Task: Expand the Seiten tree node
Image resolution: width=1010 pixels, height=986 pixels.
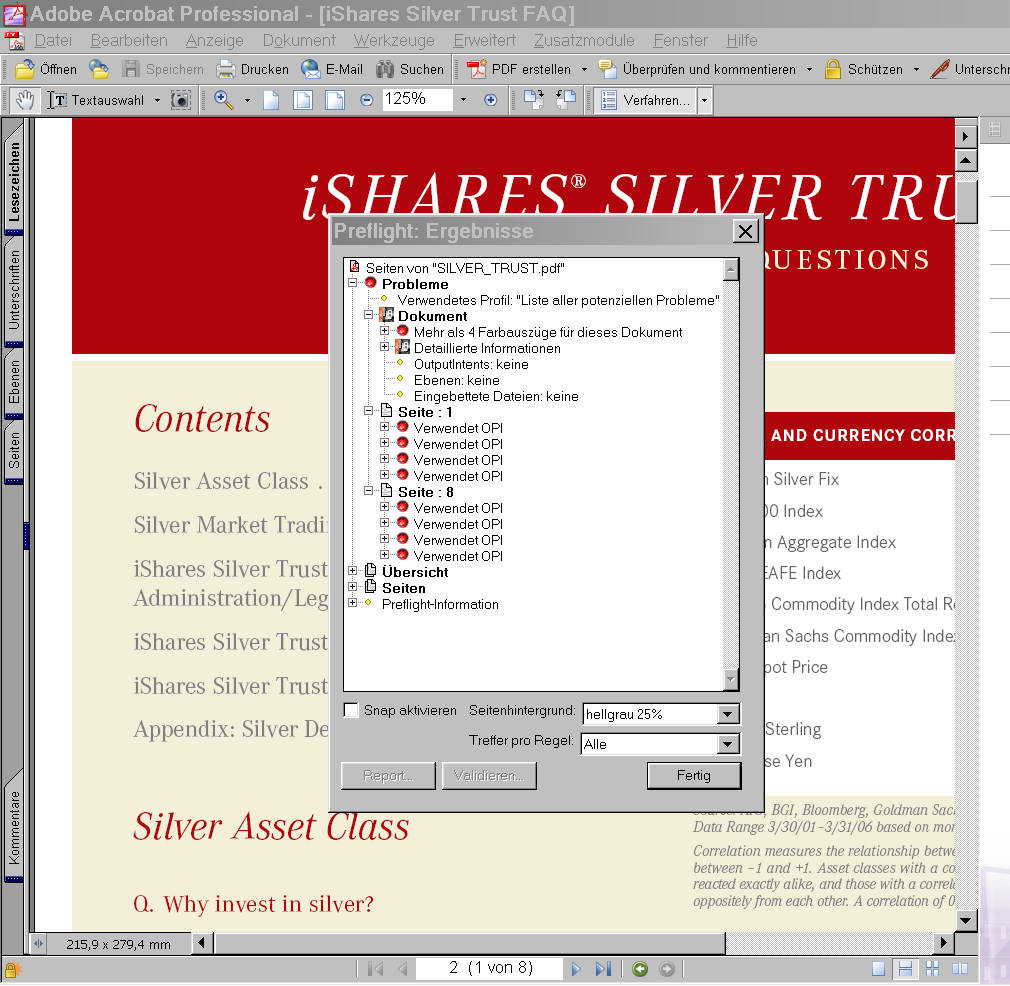Action: point(352,587)
